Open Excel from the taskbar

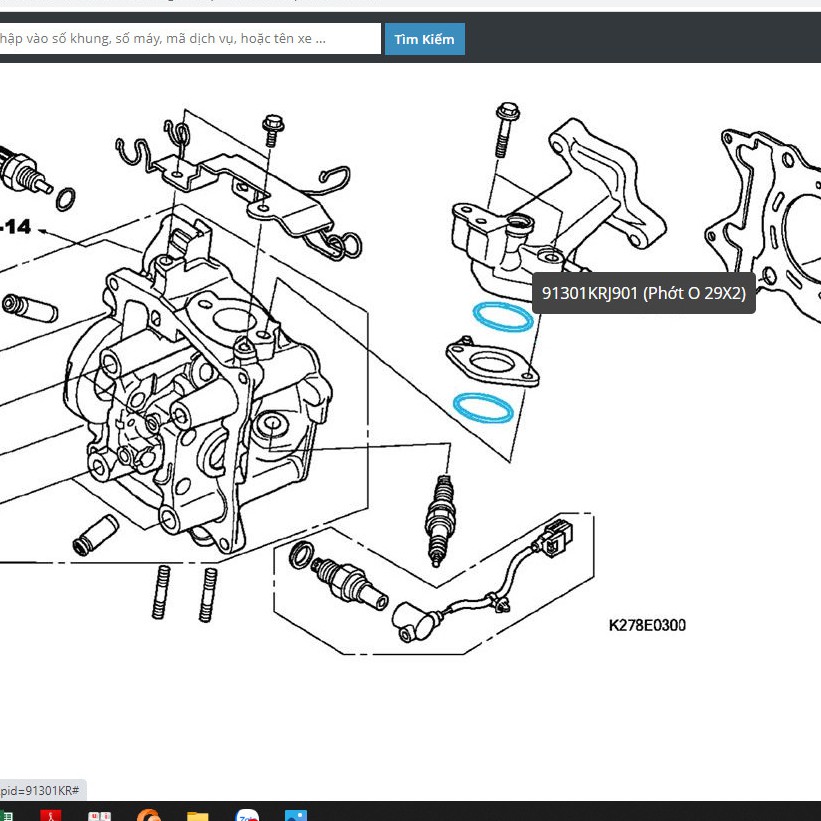click(6, 814)
